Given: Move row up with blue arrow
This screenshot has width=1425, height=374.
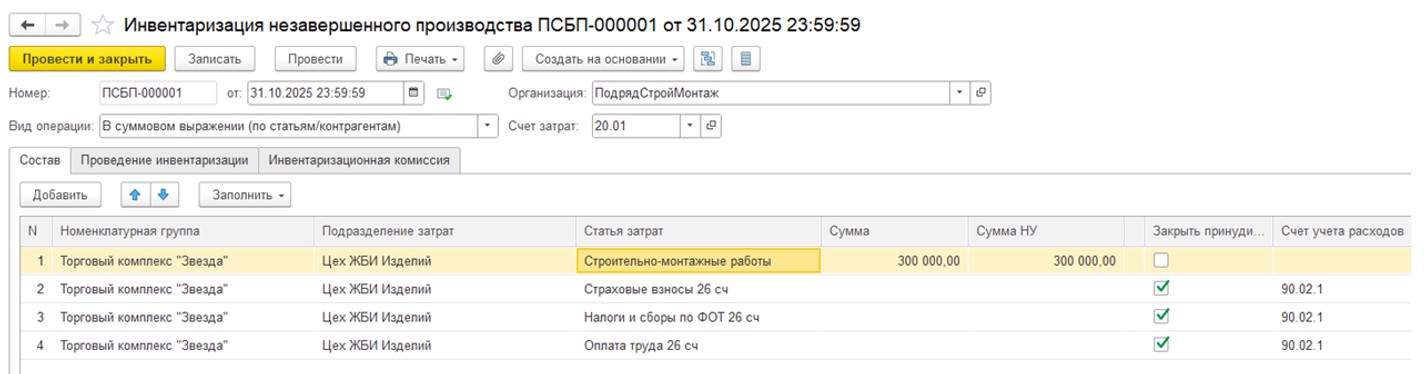Looking at the screenshot, I should click(136, 194).
